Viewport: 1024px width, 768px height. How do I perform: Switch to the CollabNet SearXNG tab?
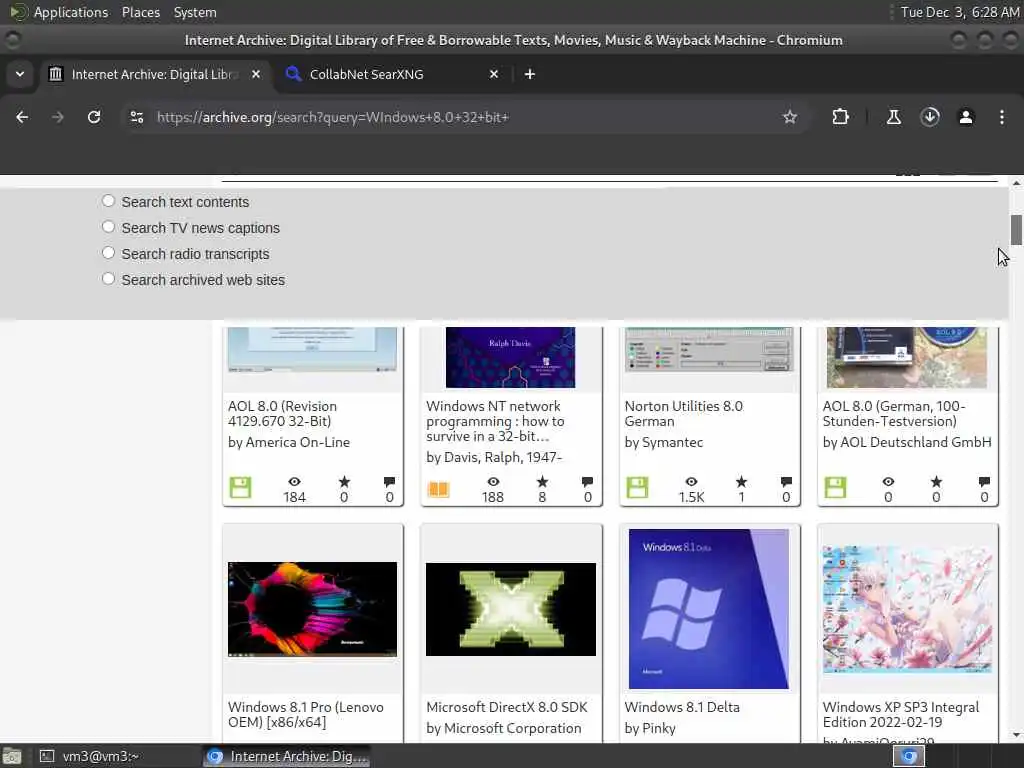391,74
